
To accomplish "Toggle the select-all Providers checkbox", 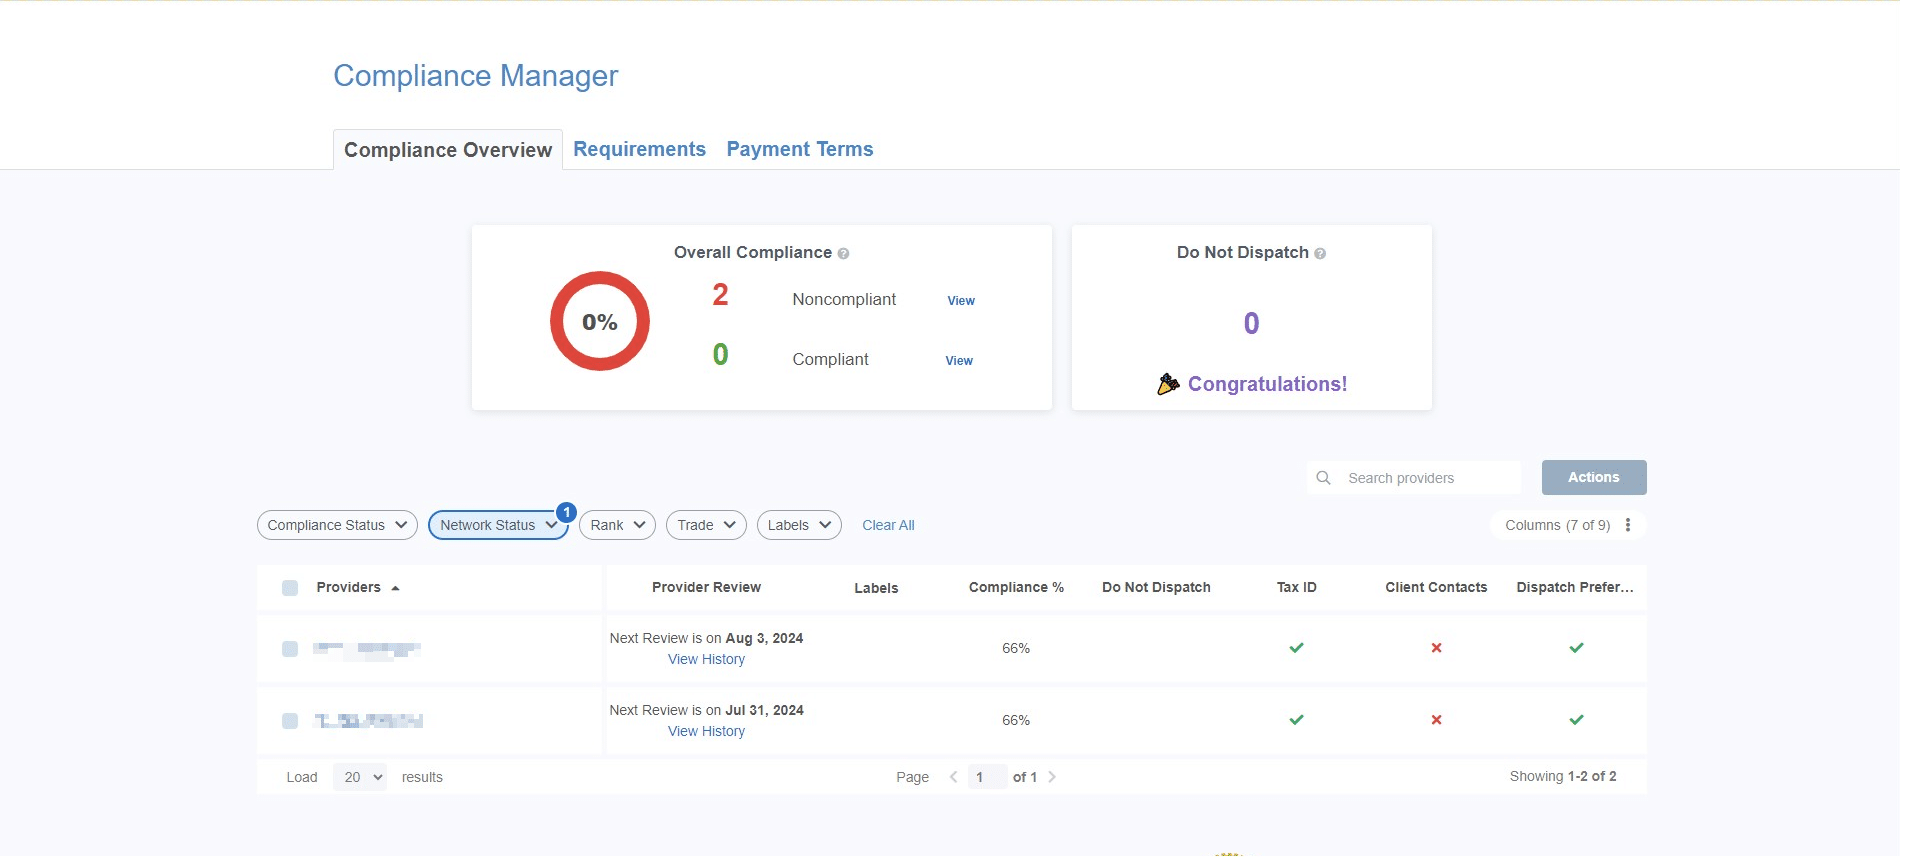I will click(290, 588).
